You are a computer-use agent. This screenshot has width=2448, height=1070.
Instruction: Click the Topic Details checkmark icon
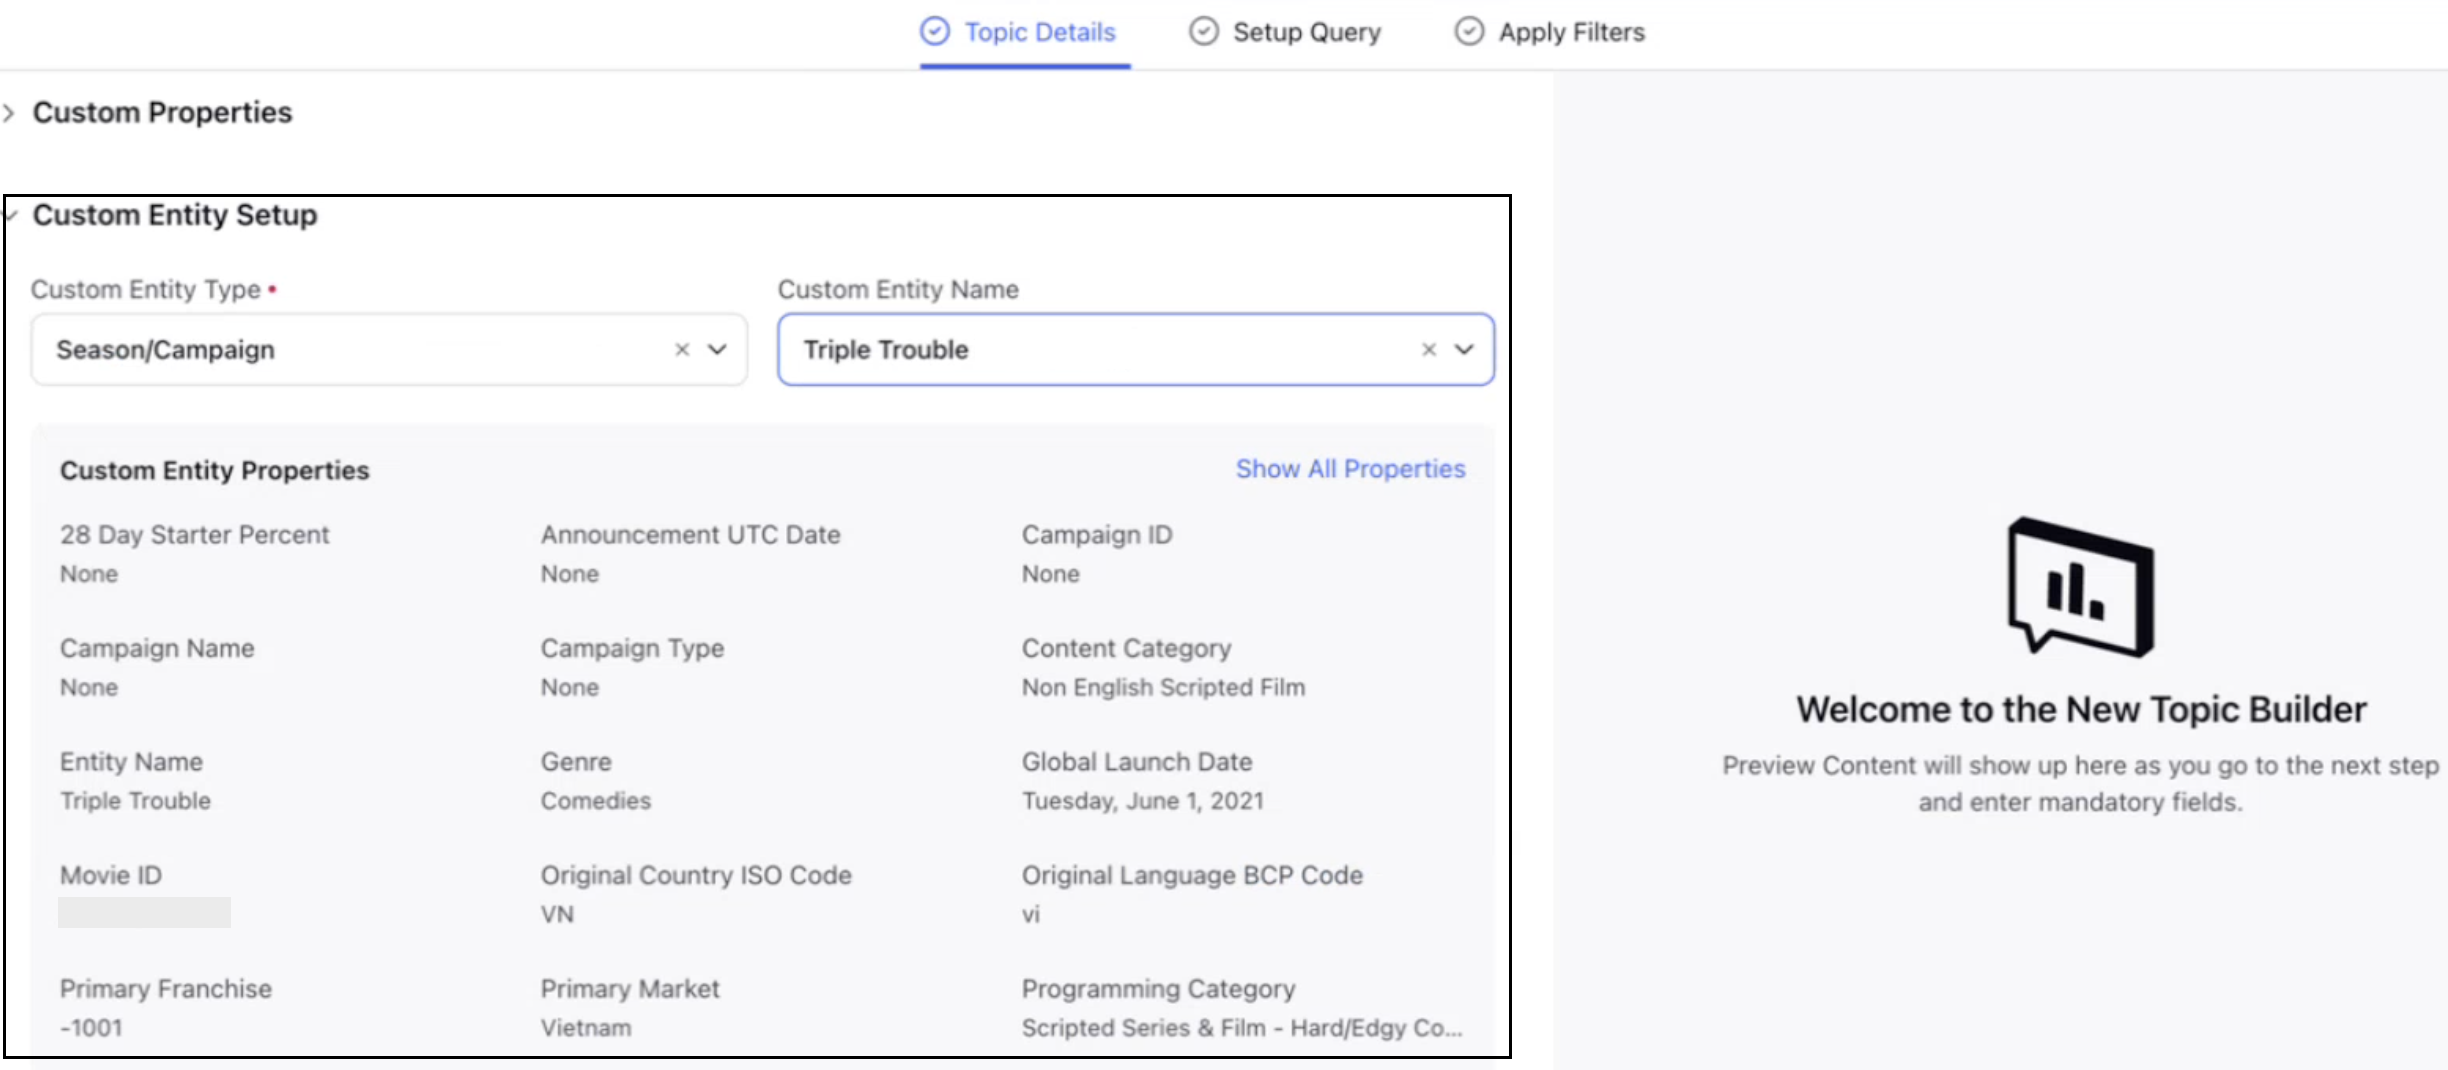[x=935, y=32]
